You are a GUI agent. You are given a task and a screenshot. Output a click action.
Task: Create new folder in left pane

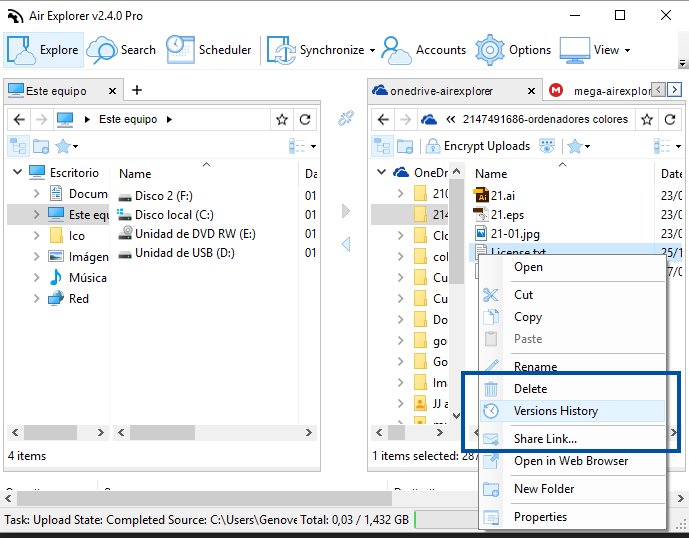coord(41,146)
